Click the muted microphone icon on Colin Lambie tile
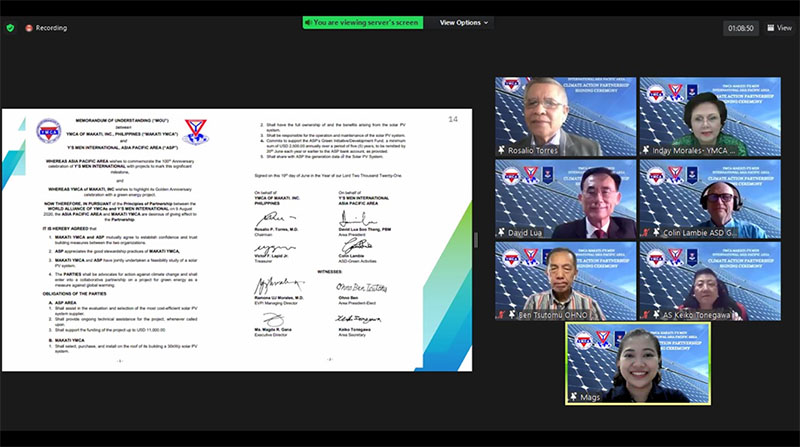800x447 pixels. tap(646, 233)
